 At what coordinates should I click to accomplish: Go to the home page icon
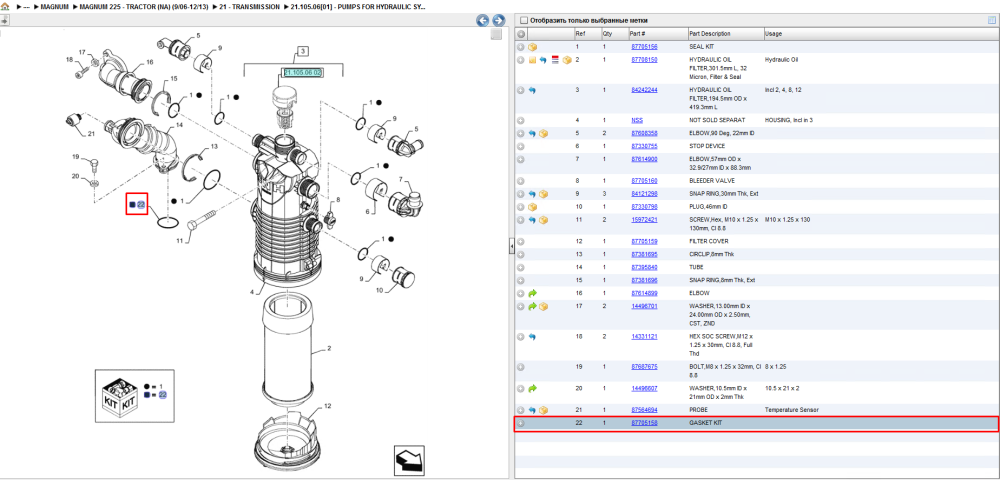[x=5, y=6]
